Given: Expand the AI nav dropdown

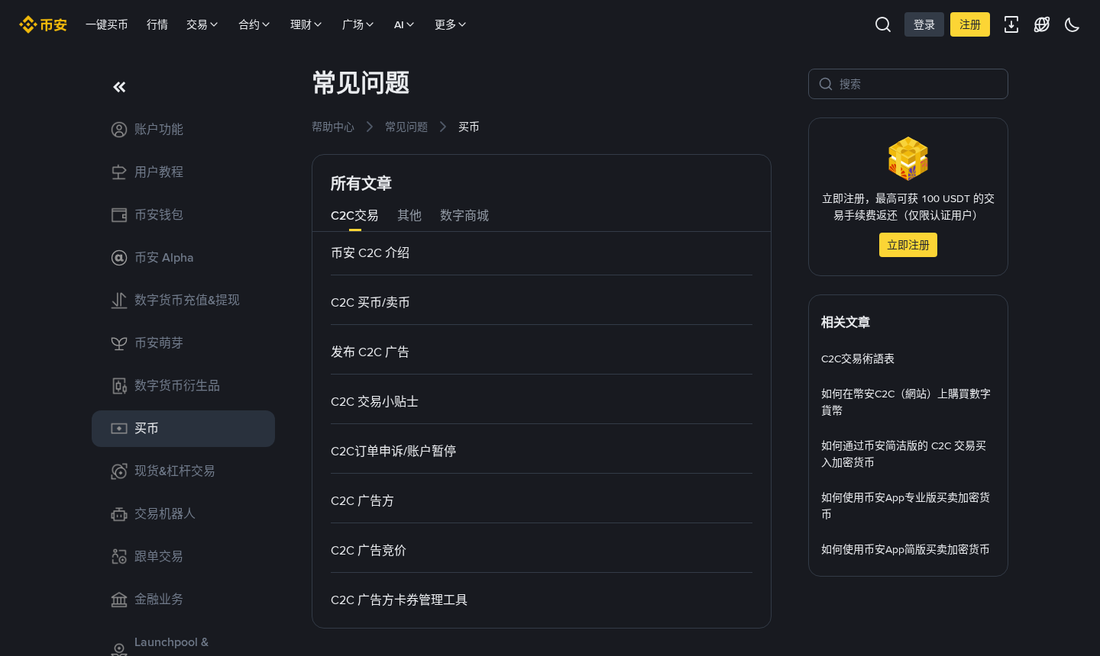Looking at the screenshot, I should pyautogui.click(x=404, y=25).
